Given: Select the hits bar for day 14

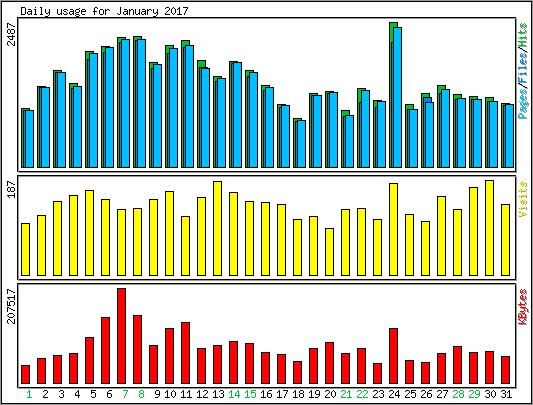Looking at the screenshot, I should (235, 115).
